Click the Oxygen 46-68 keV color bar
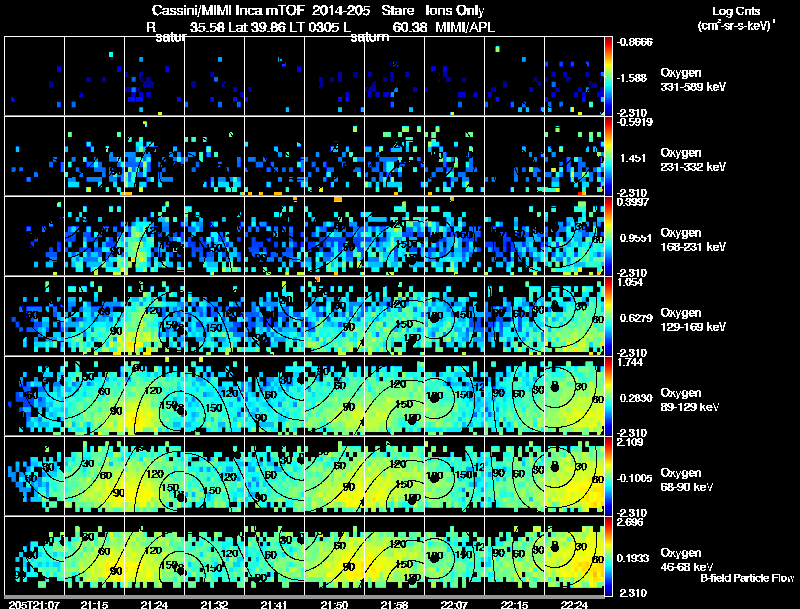 (608, 556)
